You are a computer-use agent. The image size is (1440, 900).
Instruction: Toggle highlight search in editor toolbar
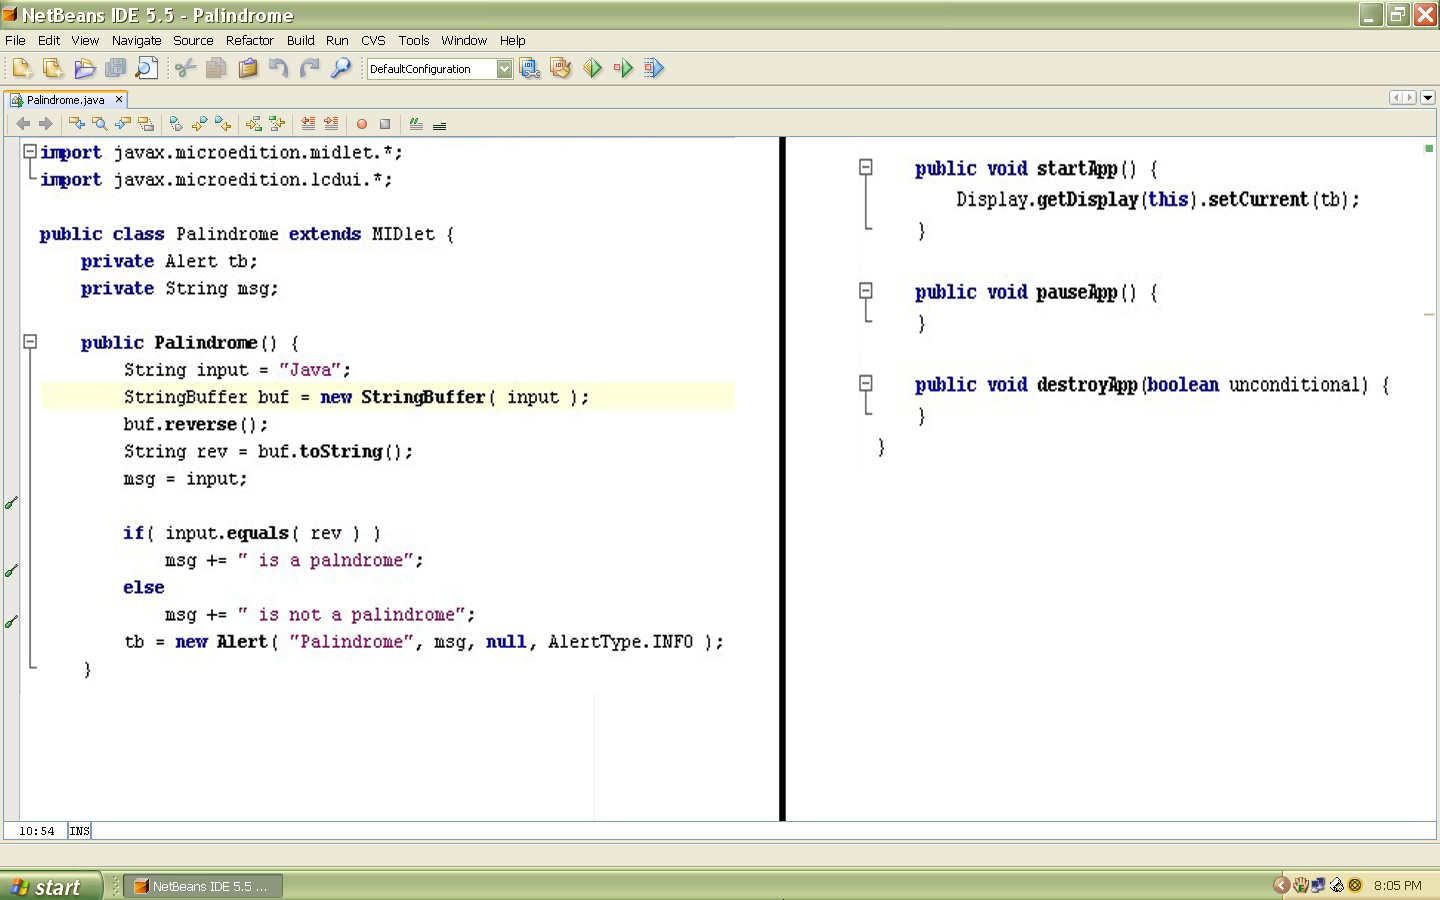[x=146, y=124]
